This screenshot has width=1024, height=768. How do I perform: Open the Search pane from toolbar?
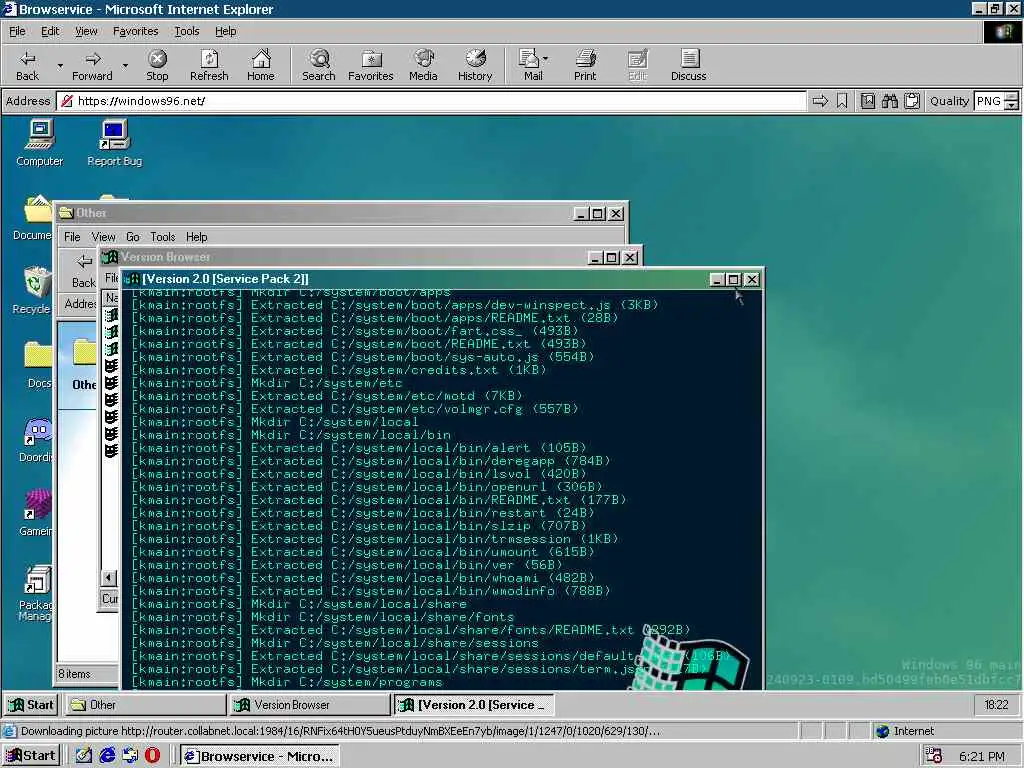pos(319,65)
